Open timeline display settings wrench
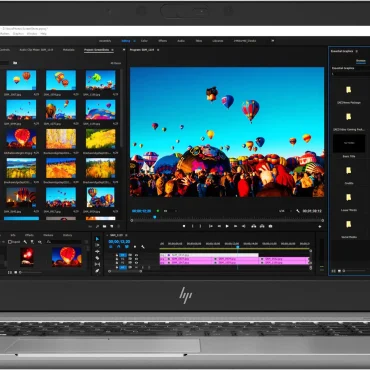This screenshot has height=370, width=370. (x=143, y=247)
